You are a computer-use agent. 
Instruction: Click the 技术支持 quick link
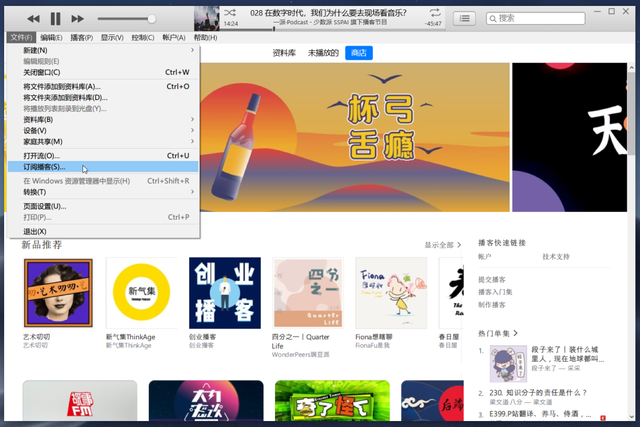556,257
